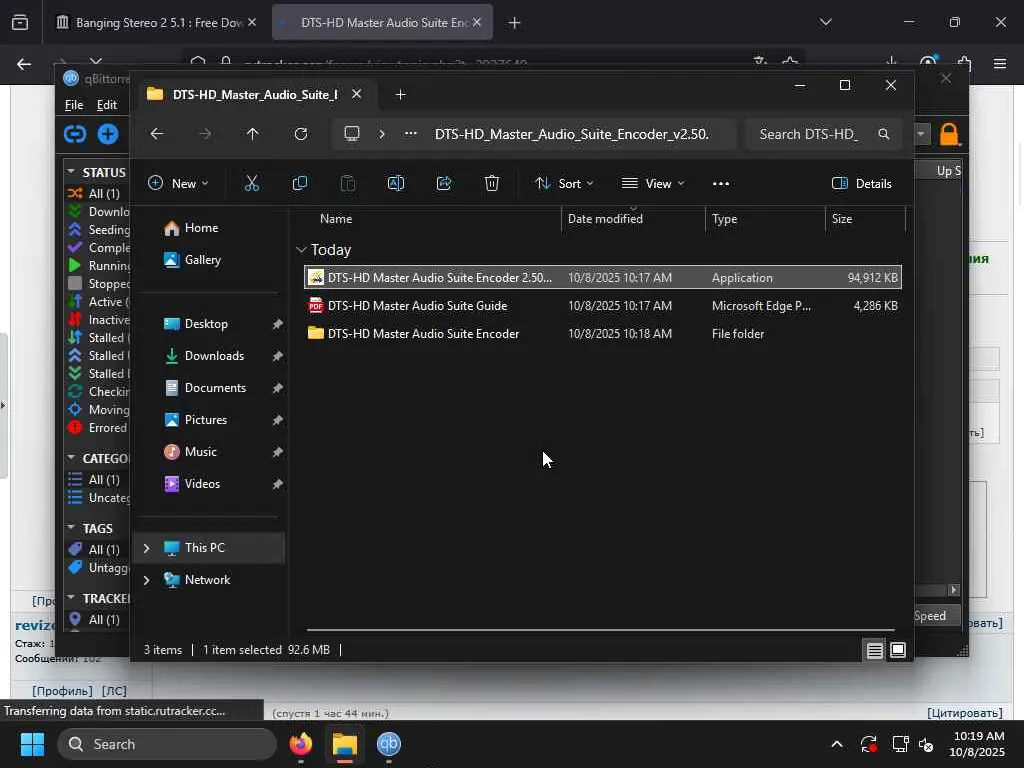
Task: List all Firefox tabs dropdown arrow
Action: pos(825,22)
